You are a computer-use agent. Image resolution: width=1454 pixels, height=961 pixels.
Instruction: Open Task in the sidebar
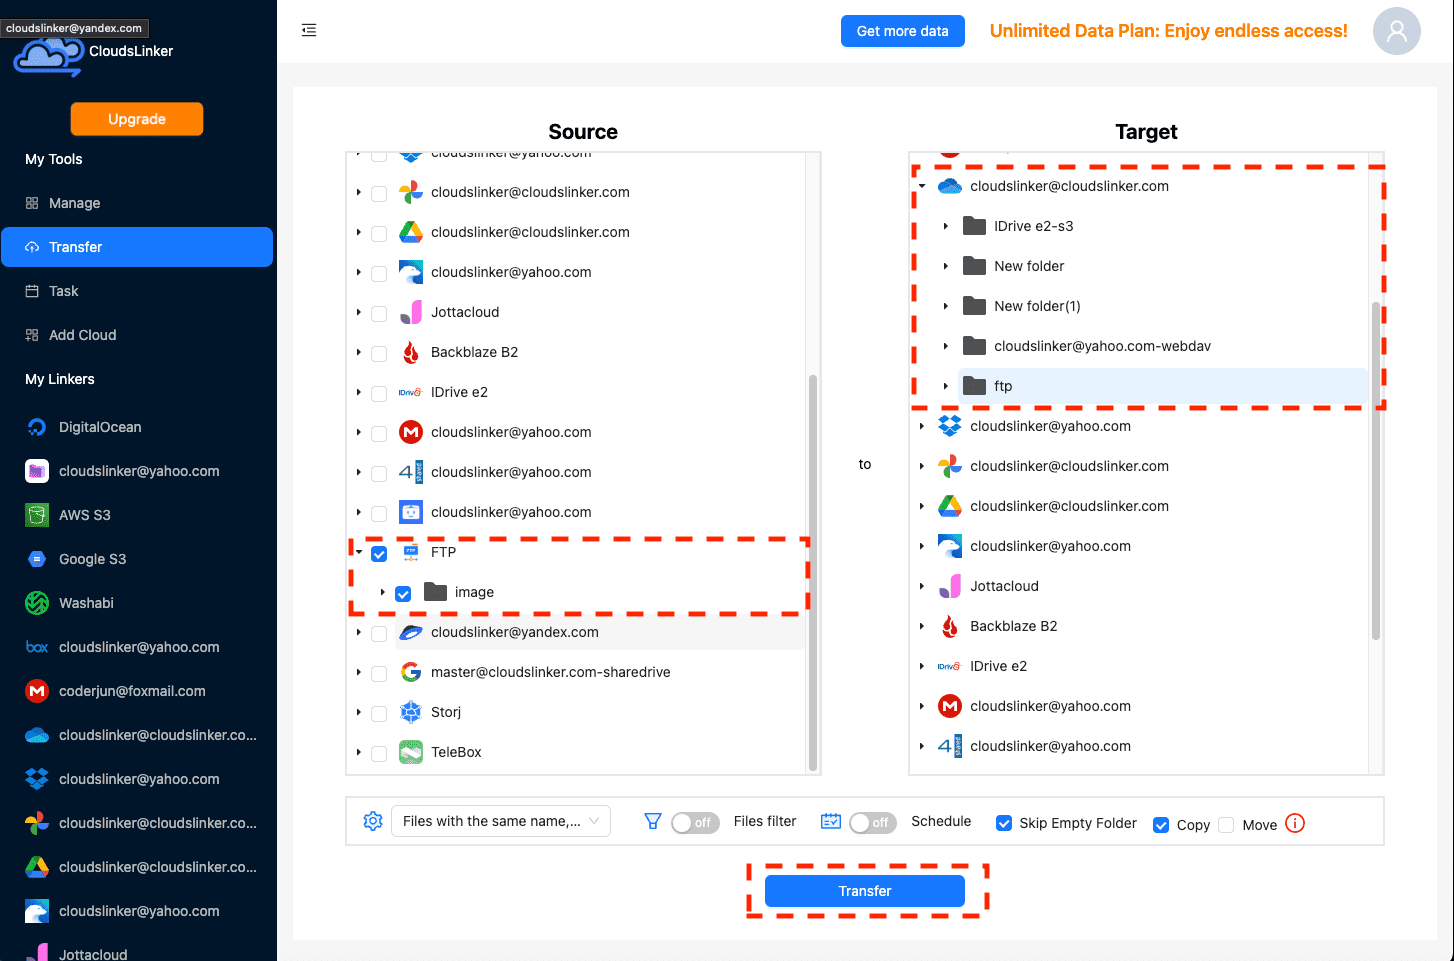137,291
